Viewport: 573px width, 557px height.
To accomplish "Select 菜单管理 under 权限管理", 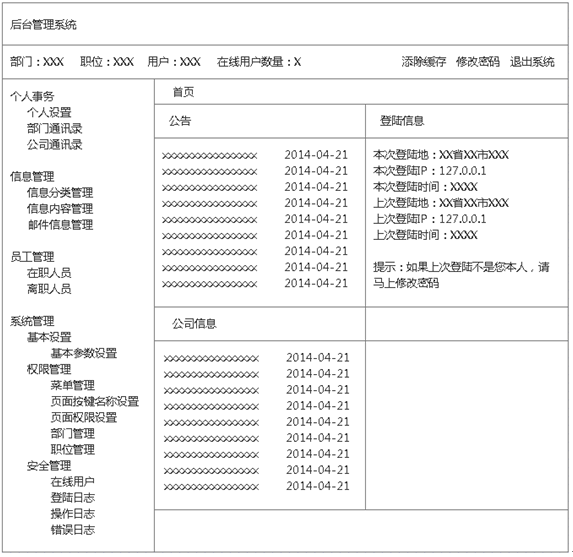I will pos(73,385).
